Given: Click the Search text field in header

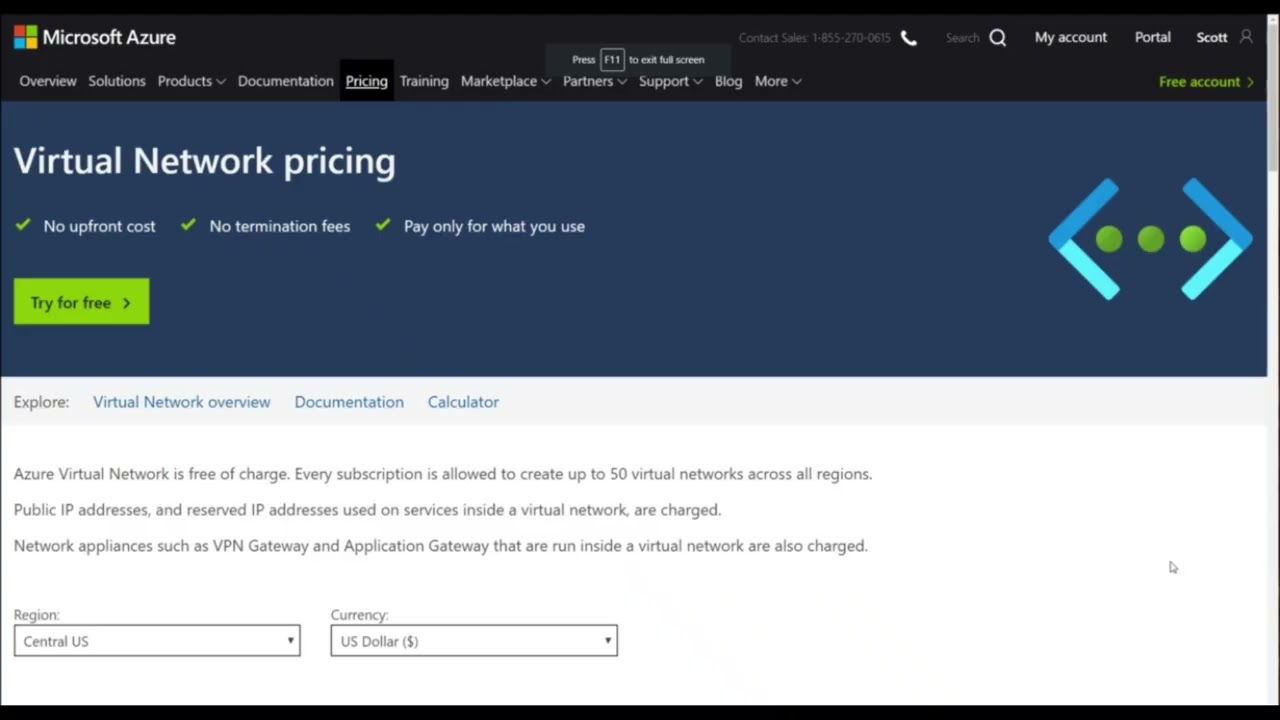Looking at the screenshot, I should [x=962, y=38].
